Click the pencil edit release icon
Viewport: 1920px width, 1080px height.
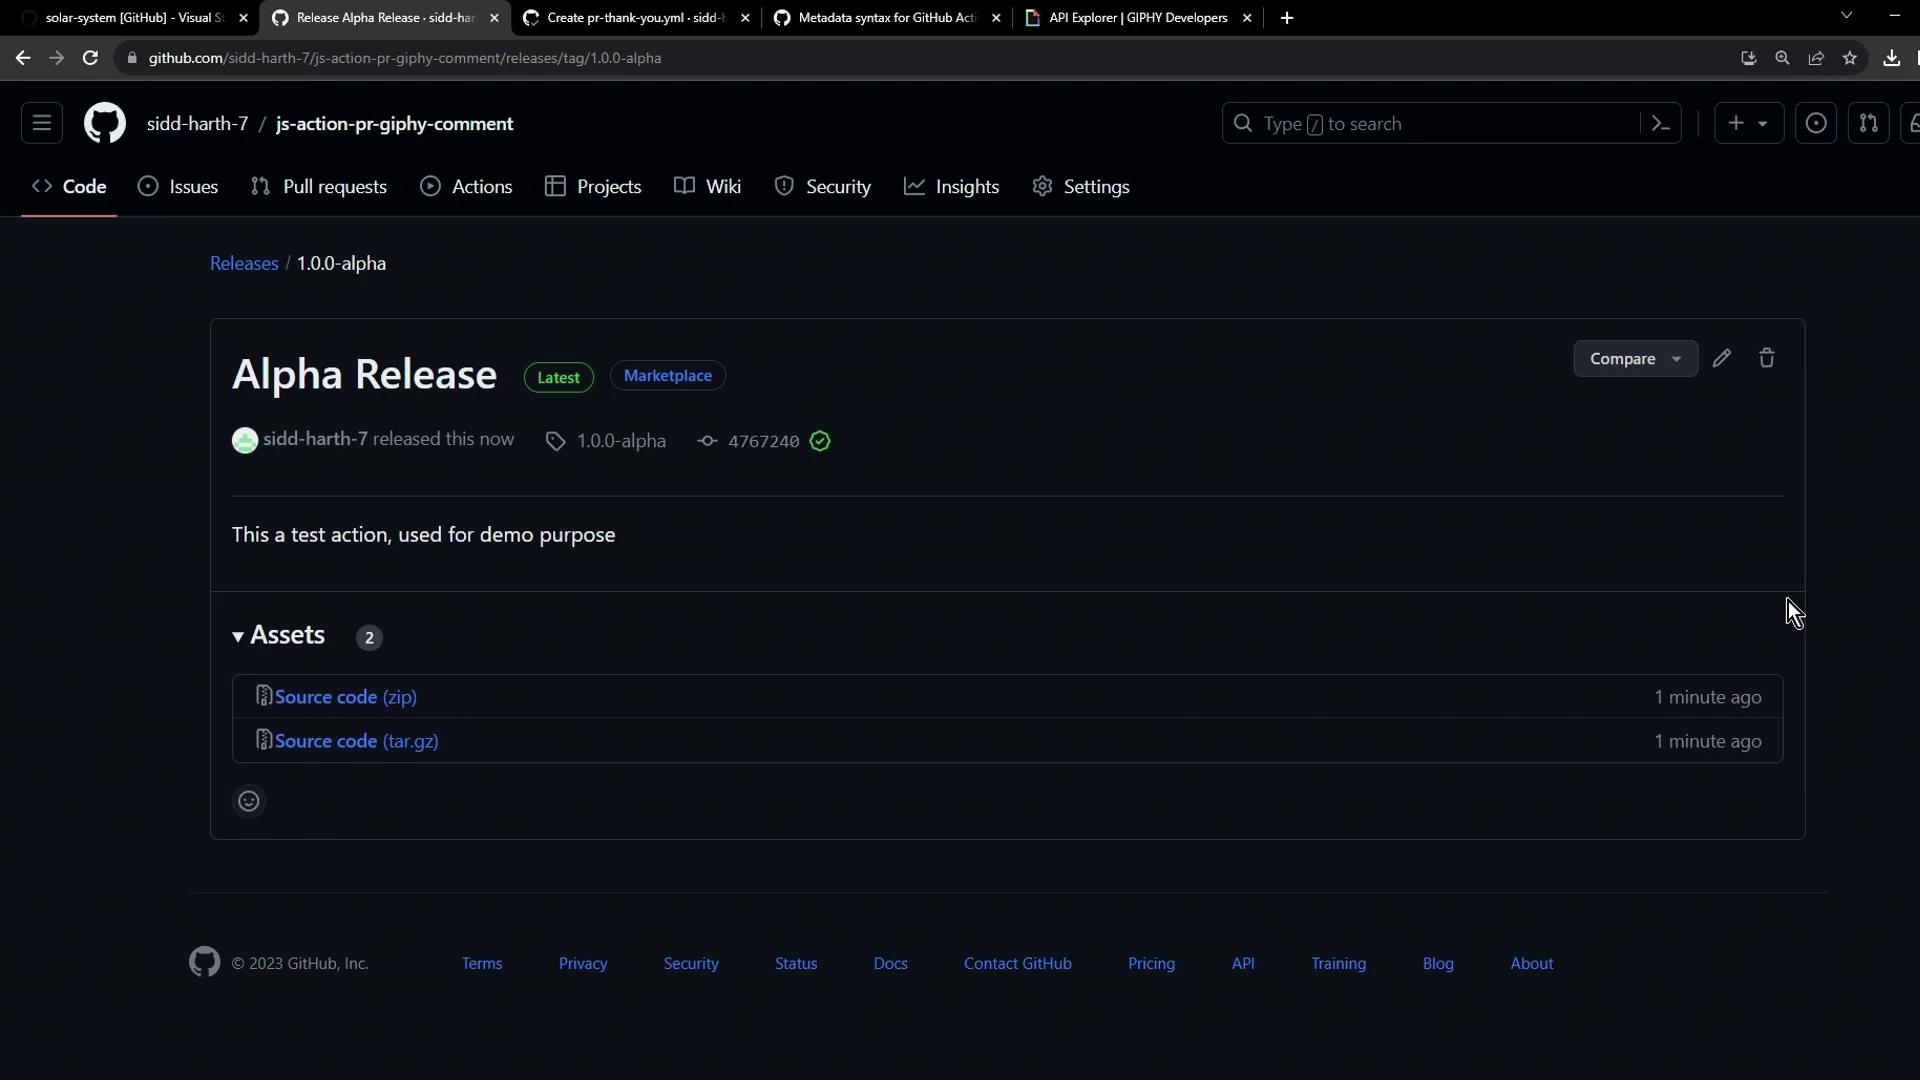point(1721,358)
